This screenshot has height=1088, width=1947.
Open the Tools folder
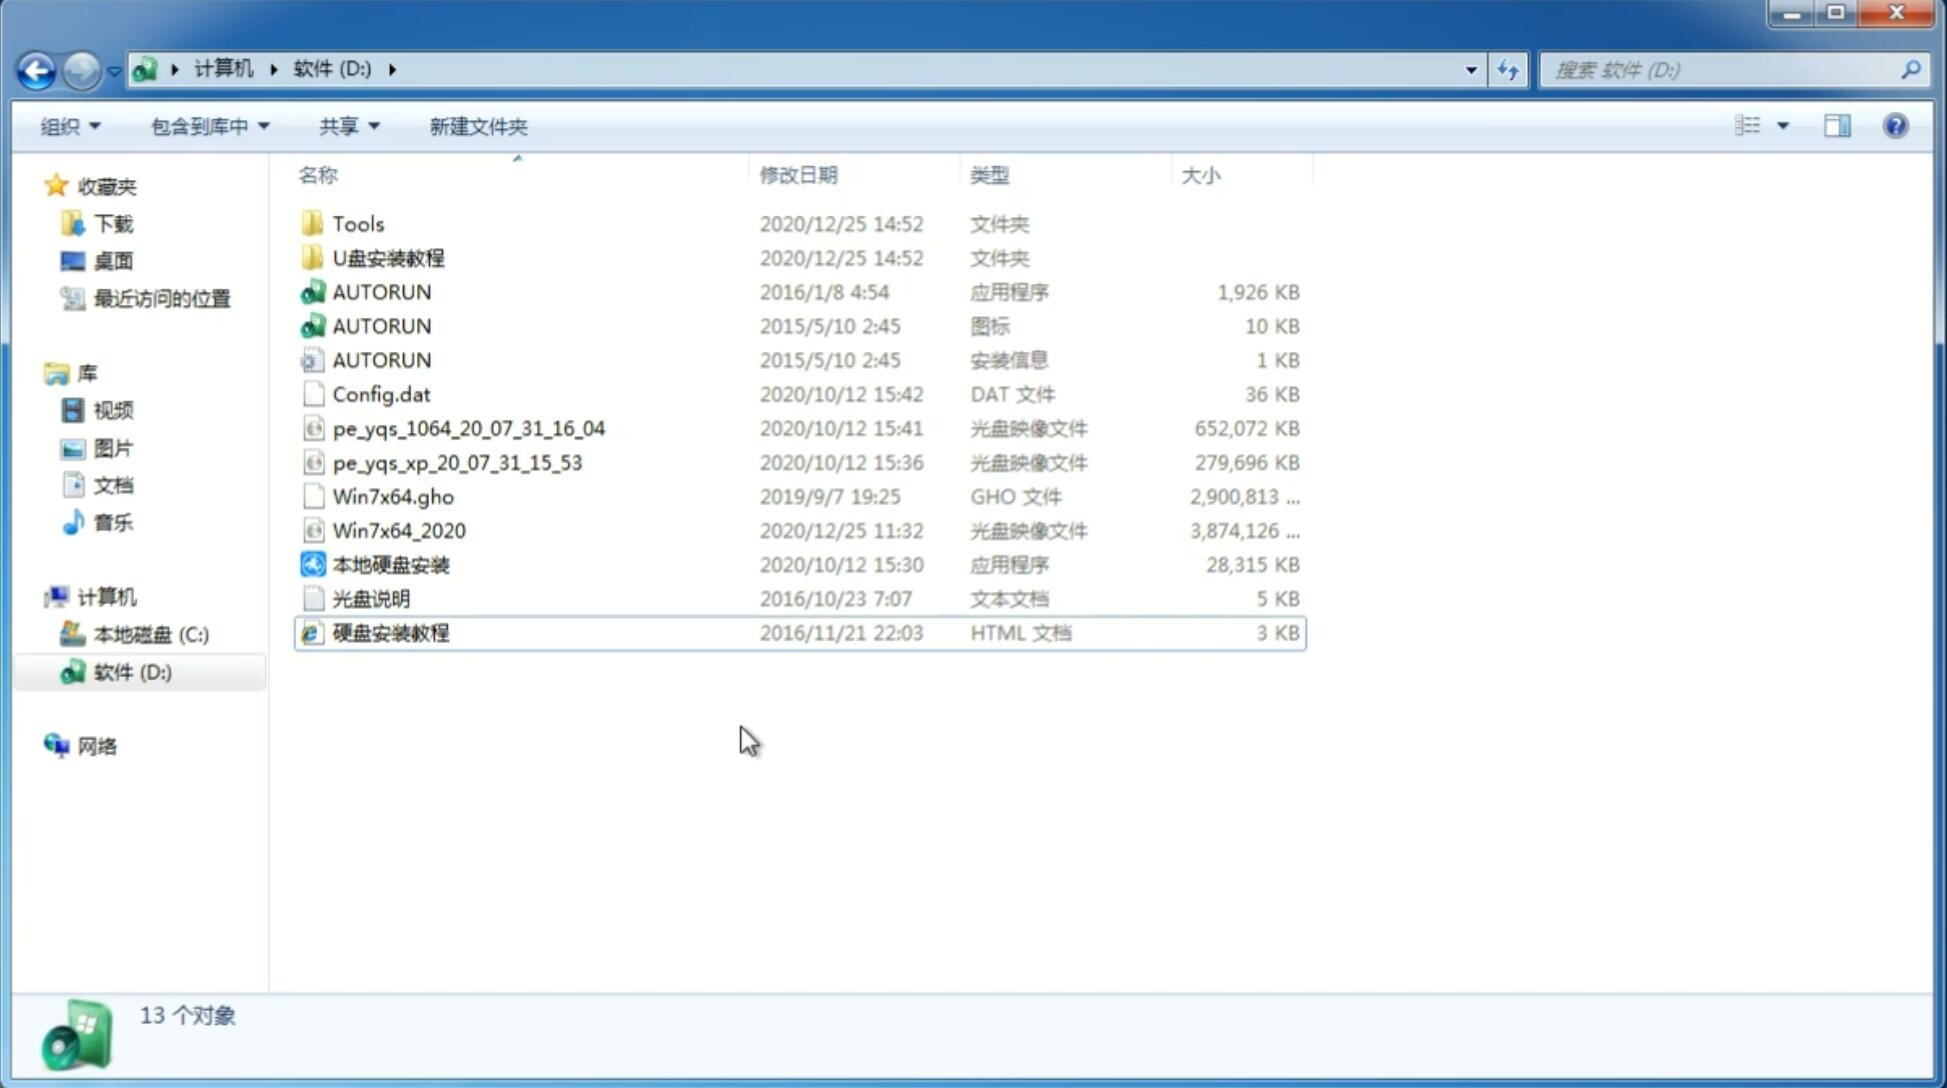point(357,223)
